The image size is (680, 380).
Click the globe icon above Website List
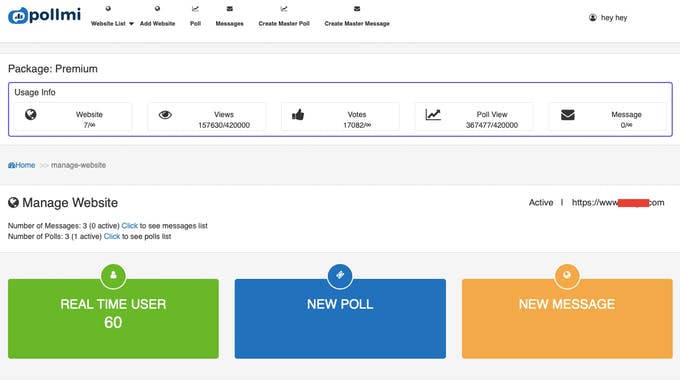(x=108, y=8)
